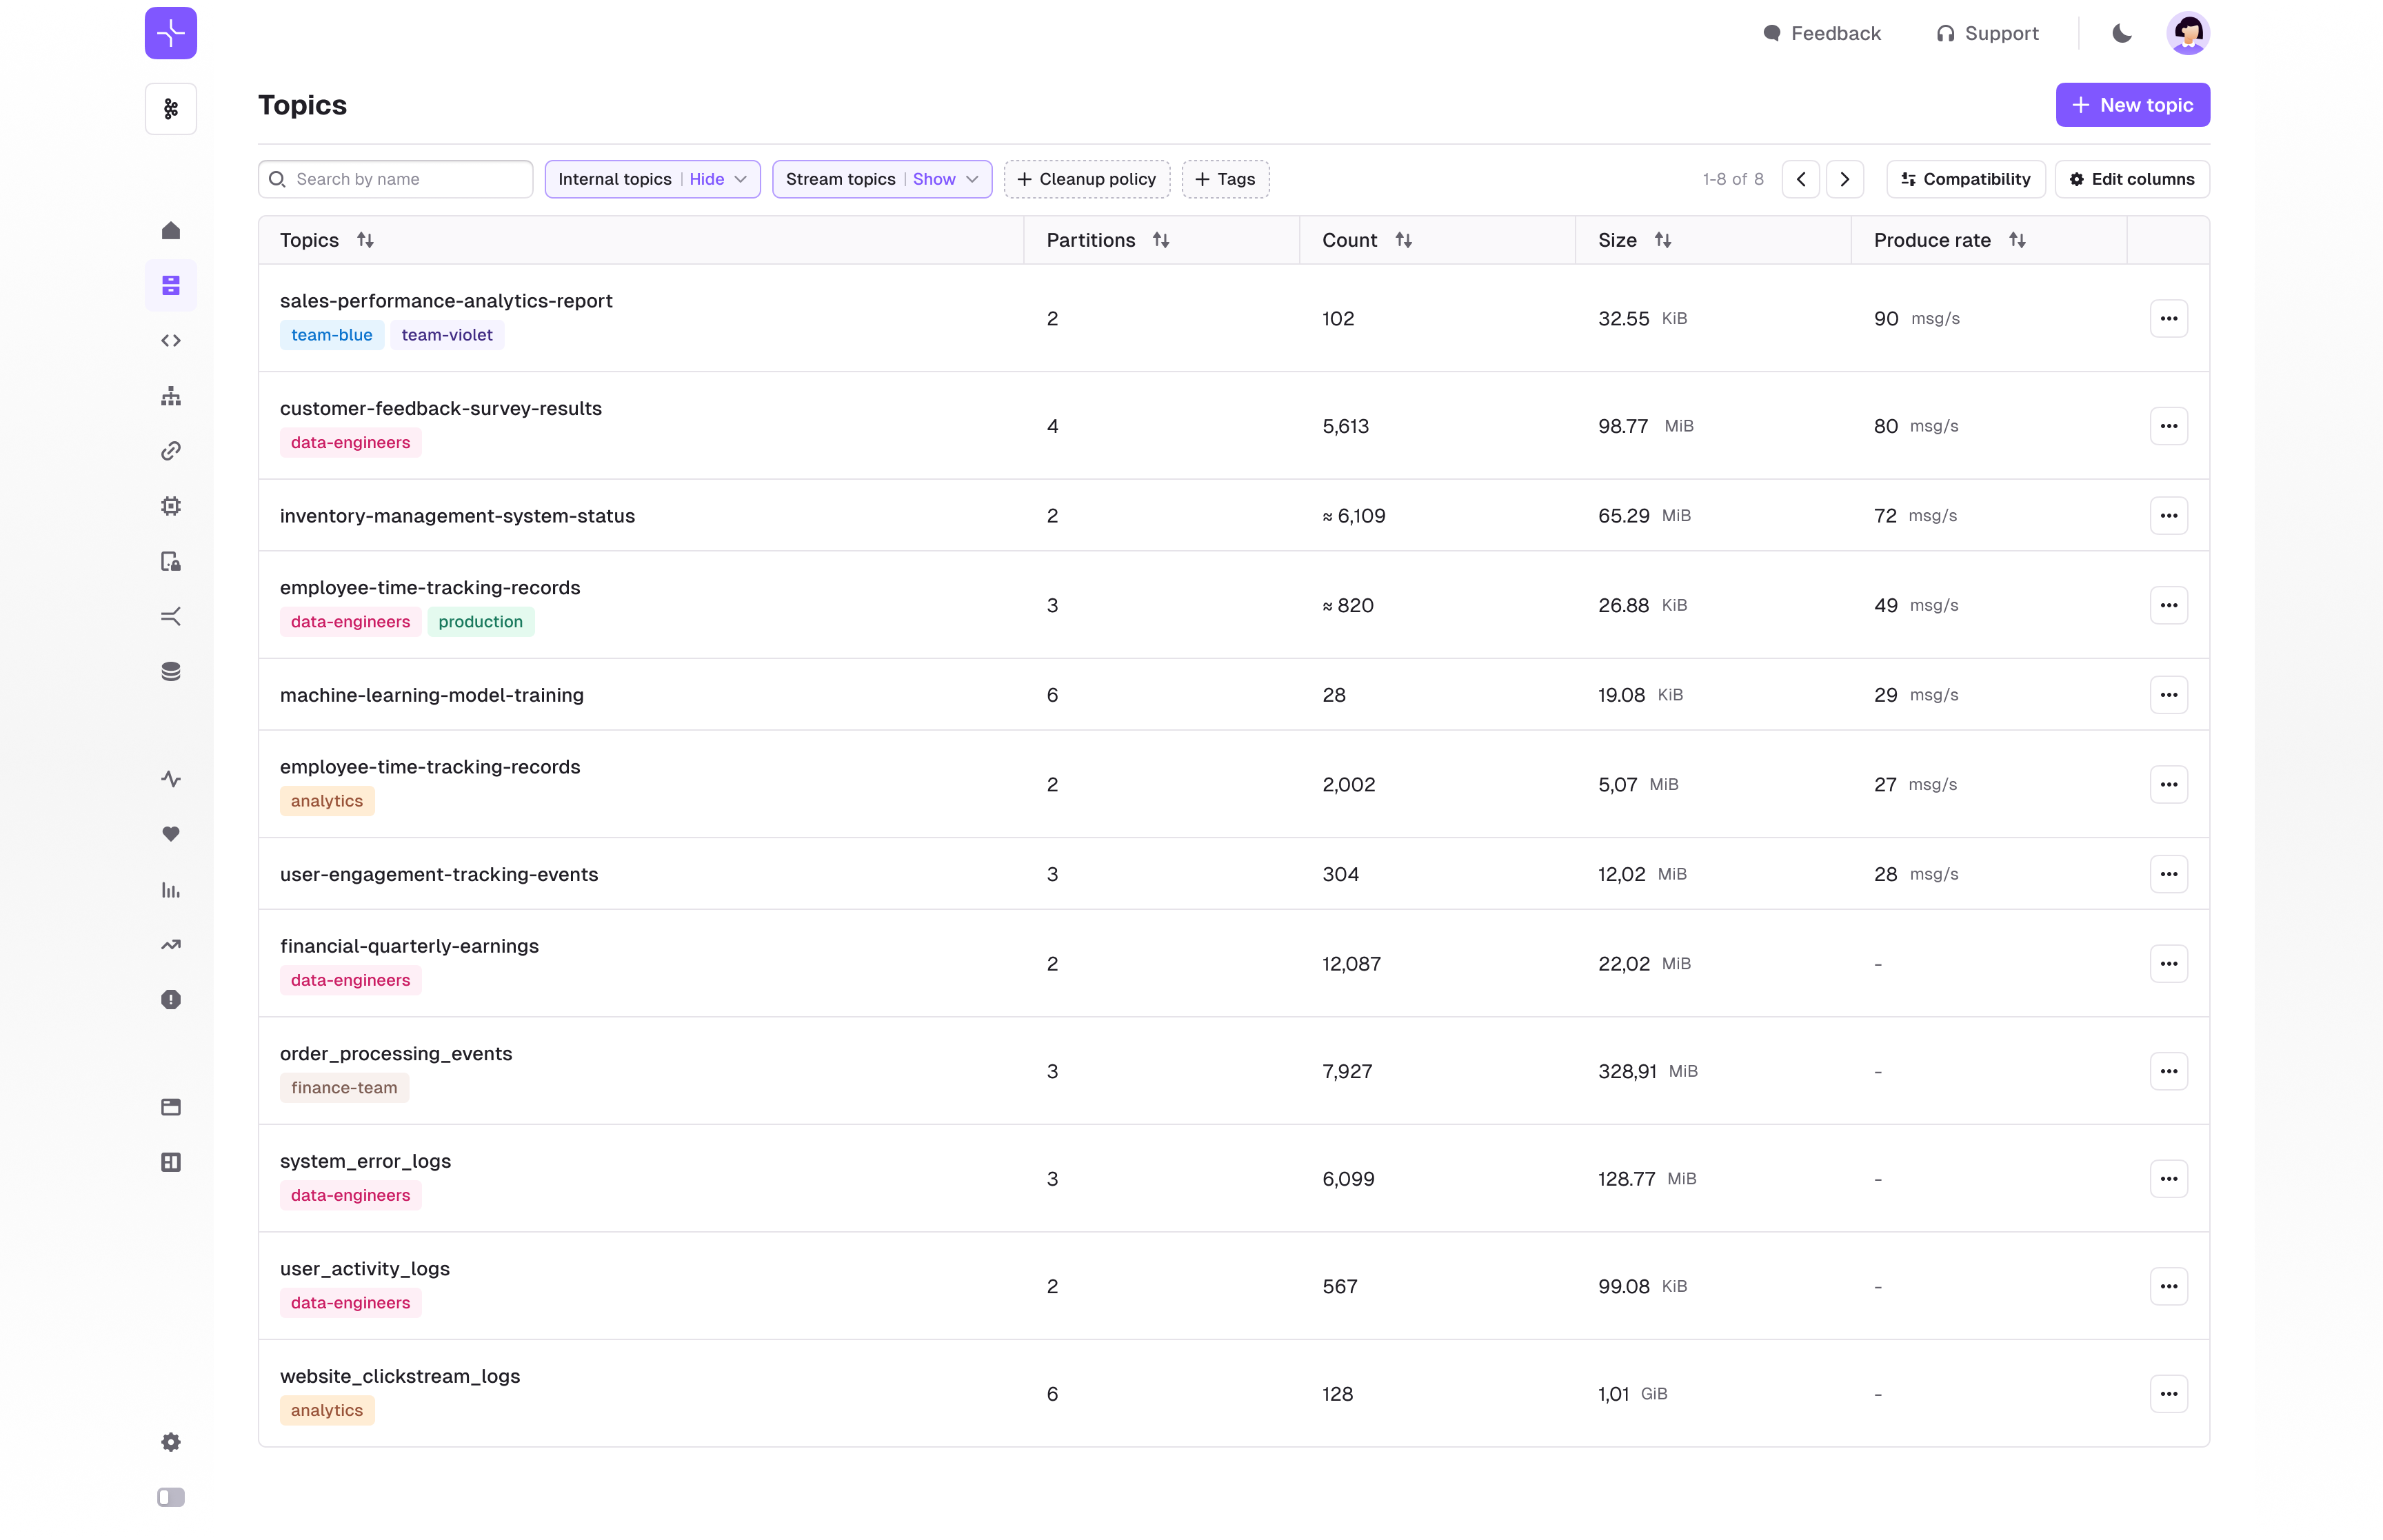Select the code view icon in the sidebar
Image resolution: width=2383 pixels, height=1540 pixels.
coord(170,340)
